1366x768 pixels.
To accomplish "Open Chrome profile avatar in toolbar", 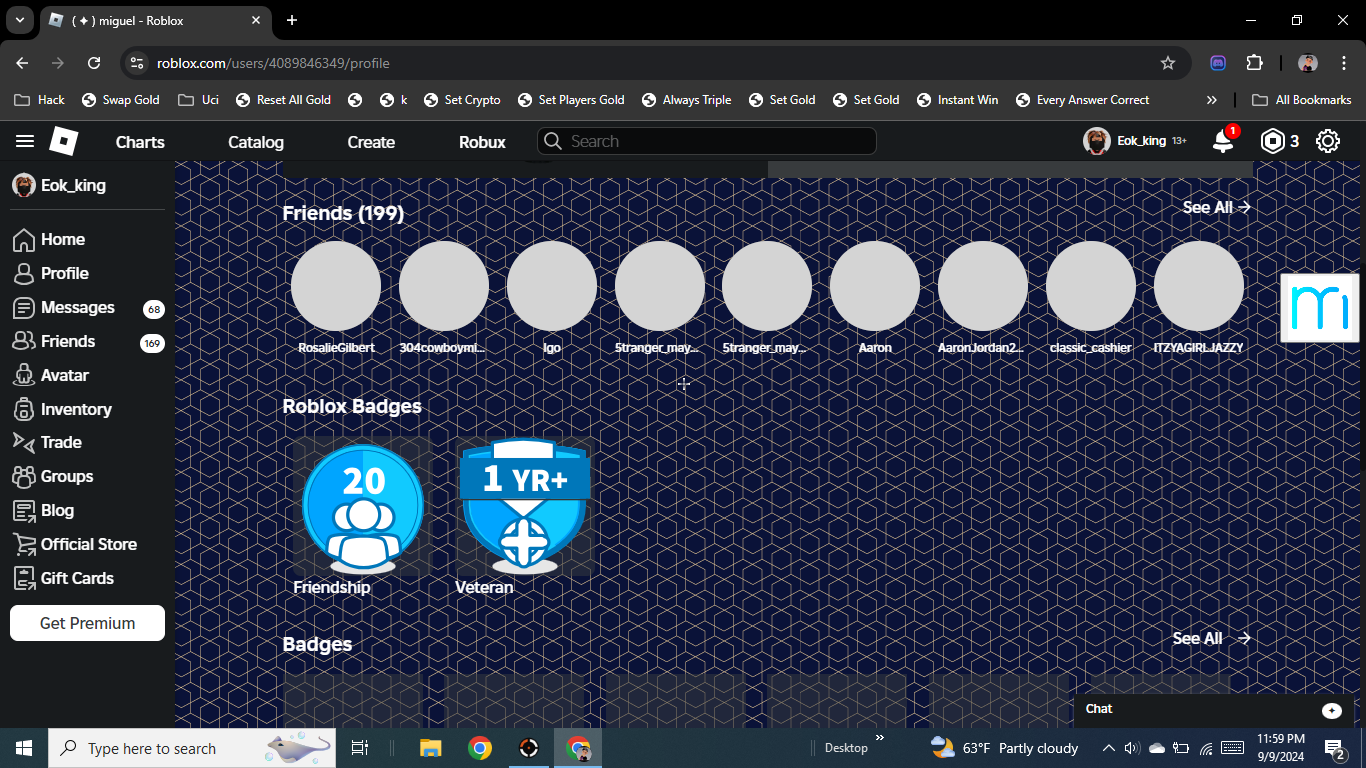I will 1308,63.
